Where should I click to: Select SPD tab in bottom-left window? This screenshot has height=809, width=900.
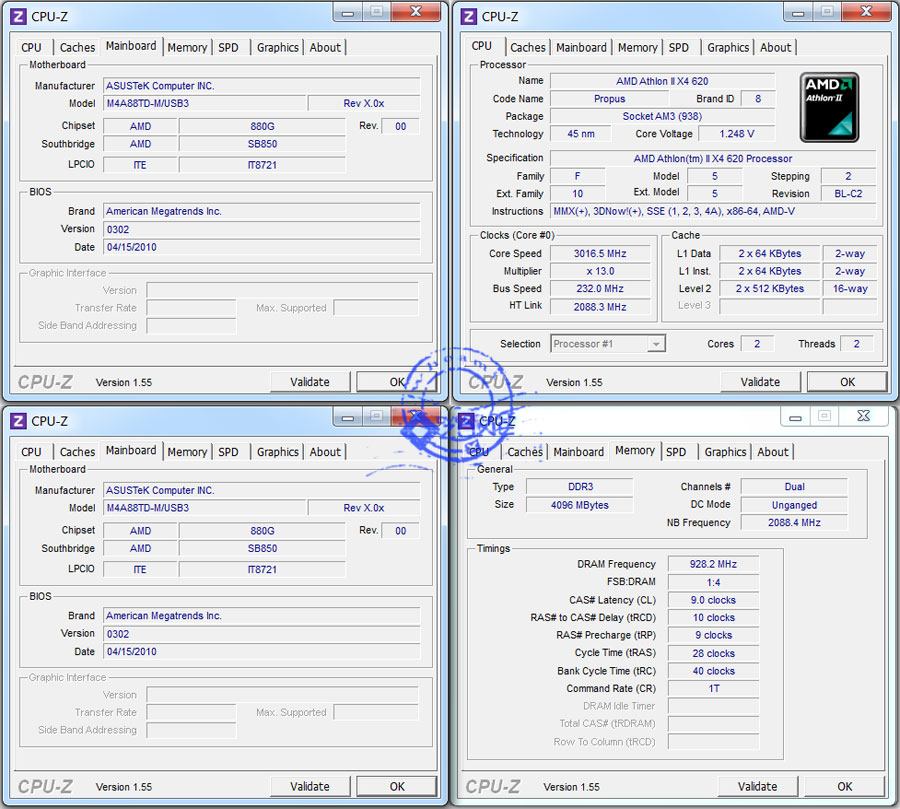coord(228,452)
